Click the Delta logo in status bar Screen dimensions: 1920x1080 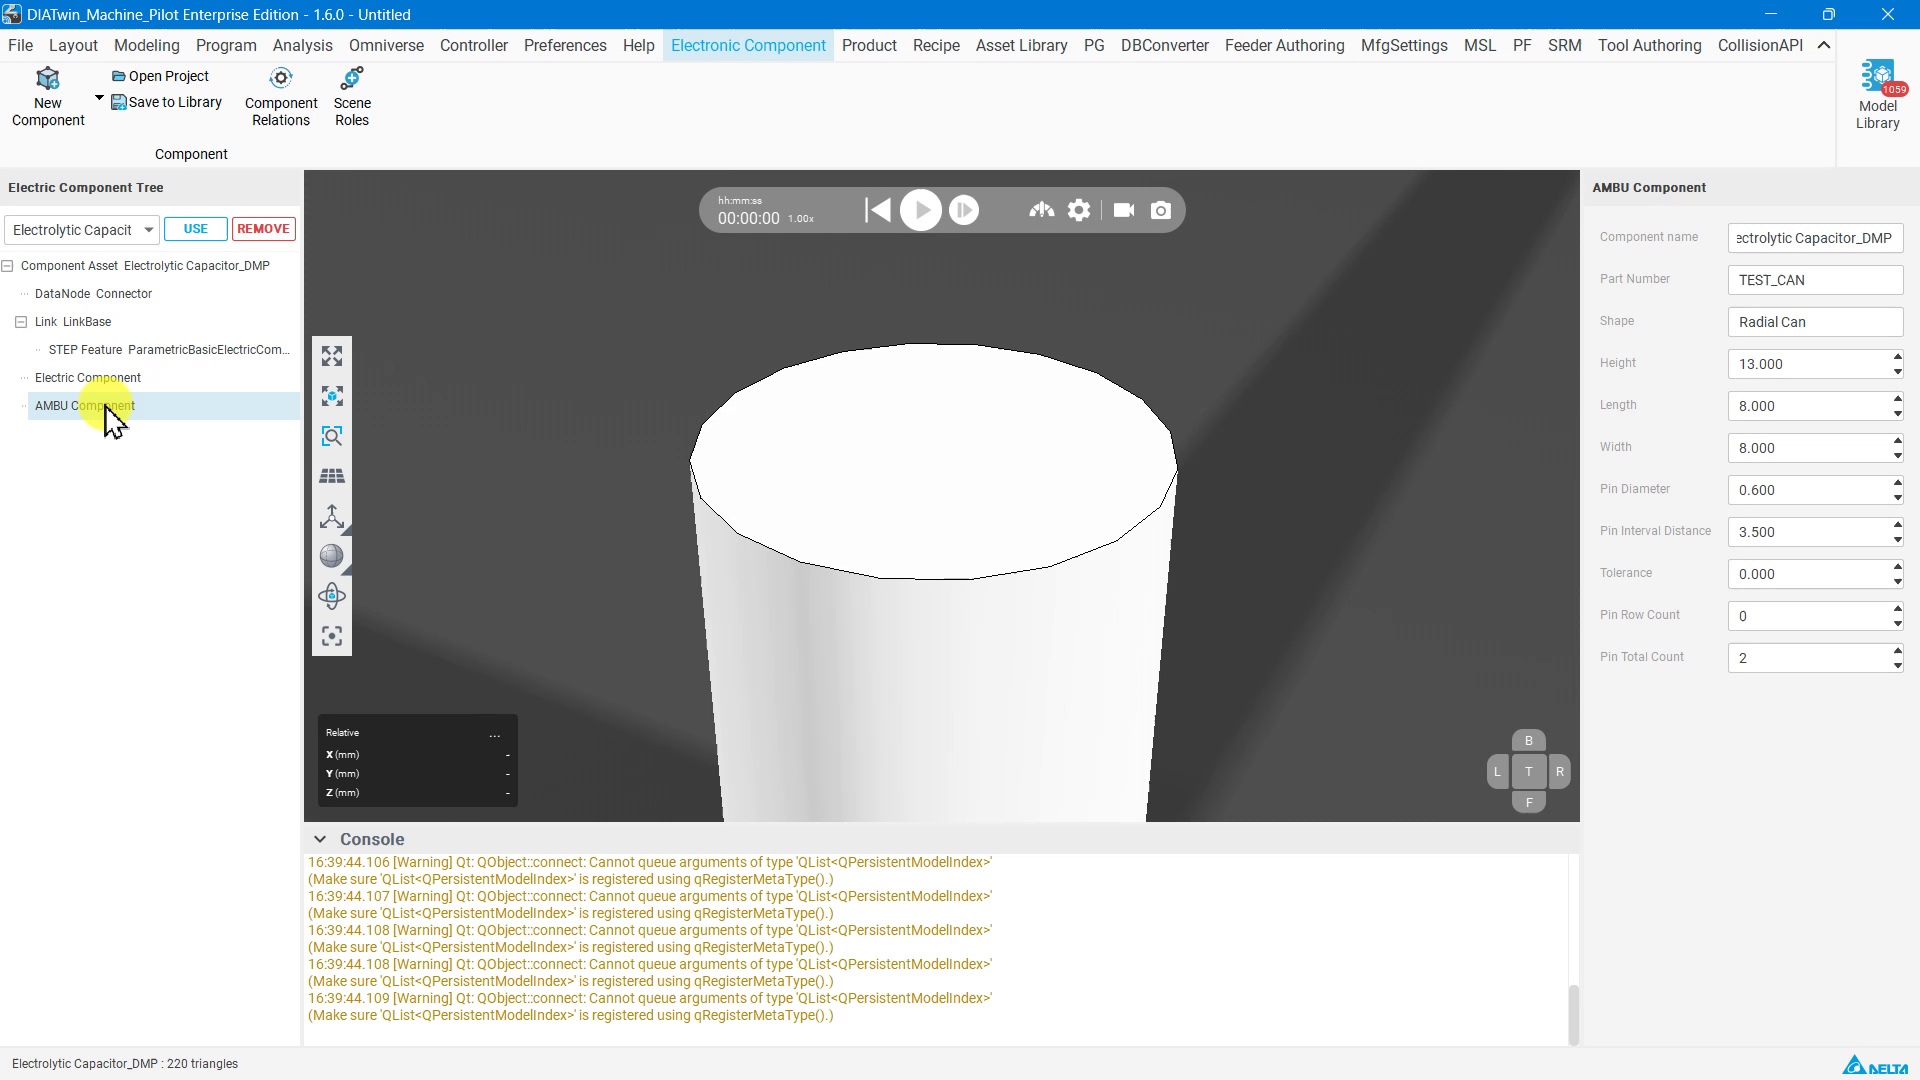pyautogui.click(x=1875, y=1065)
